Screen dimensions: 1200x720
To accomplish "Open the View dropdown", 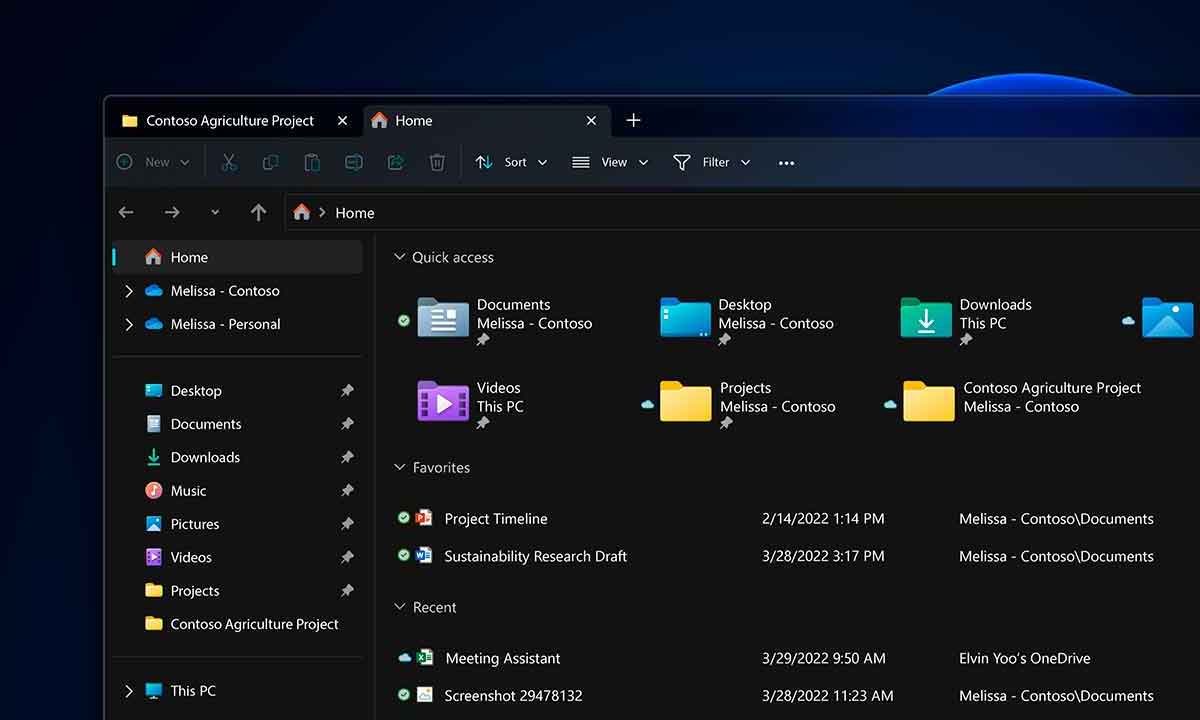I will pos(610,162).
